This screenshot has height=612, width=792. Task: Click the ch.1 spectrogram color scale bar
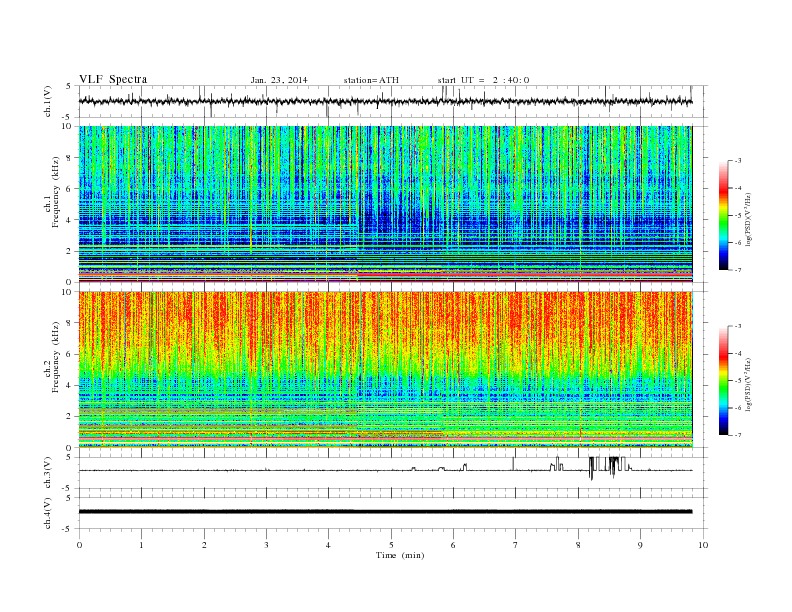[723, 215]
